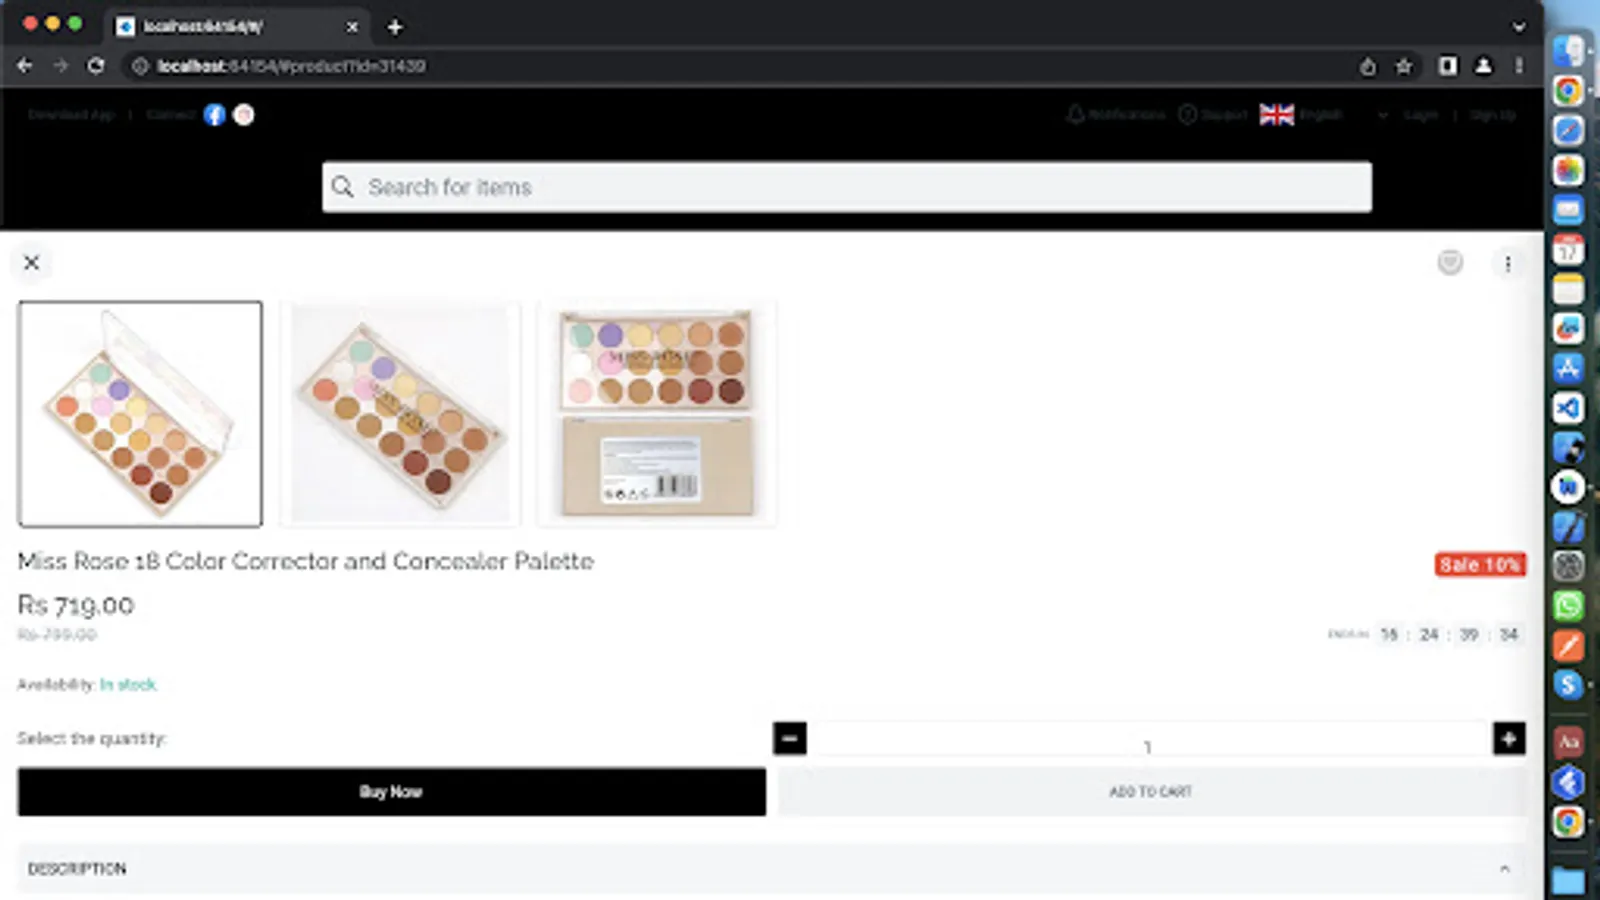The width and height of the screenshot is (1600, 900).
Task: Close the product detail view with X
Action: (31, 263)
